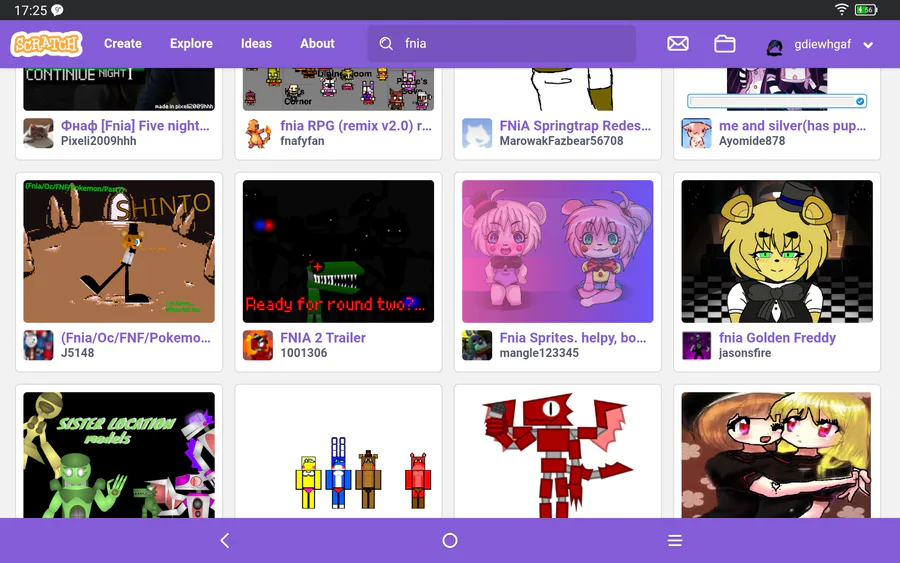Open project fnia RPG (remix v2.0)
The width and height of the screenshot is (900, 563).
[x=356, y=126]
